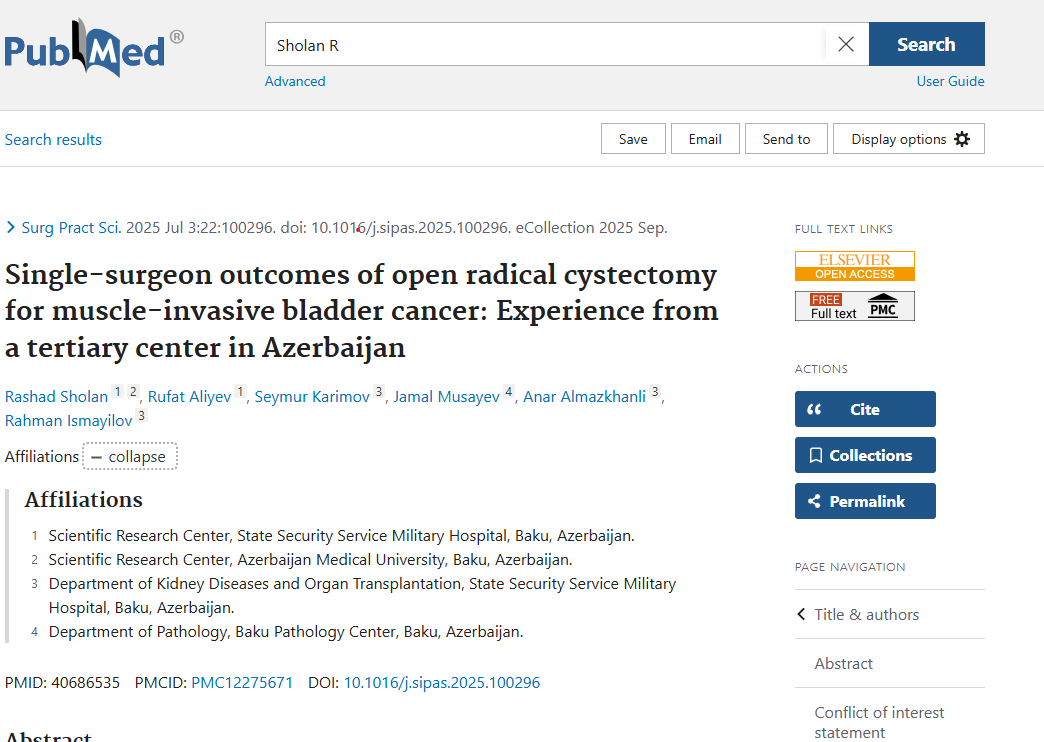
Task: Collapse the Affiliations section
Action: 130,457
